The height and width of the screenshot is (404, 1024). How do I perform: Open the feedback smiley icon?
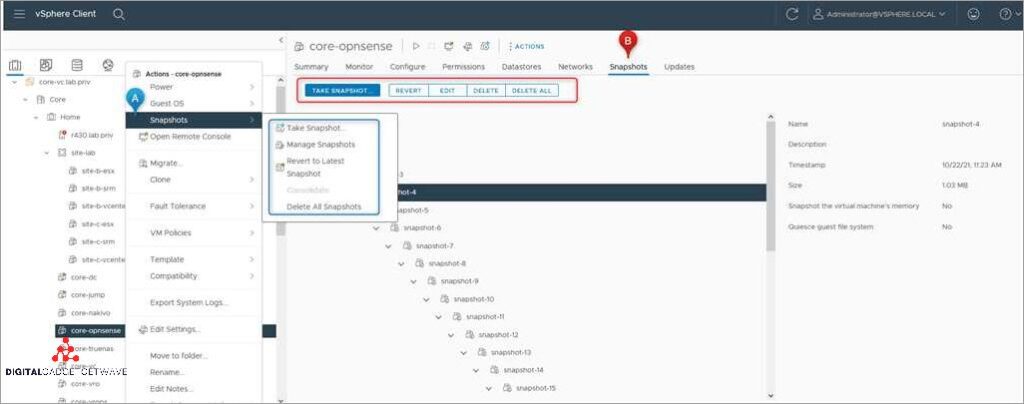973,14
